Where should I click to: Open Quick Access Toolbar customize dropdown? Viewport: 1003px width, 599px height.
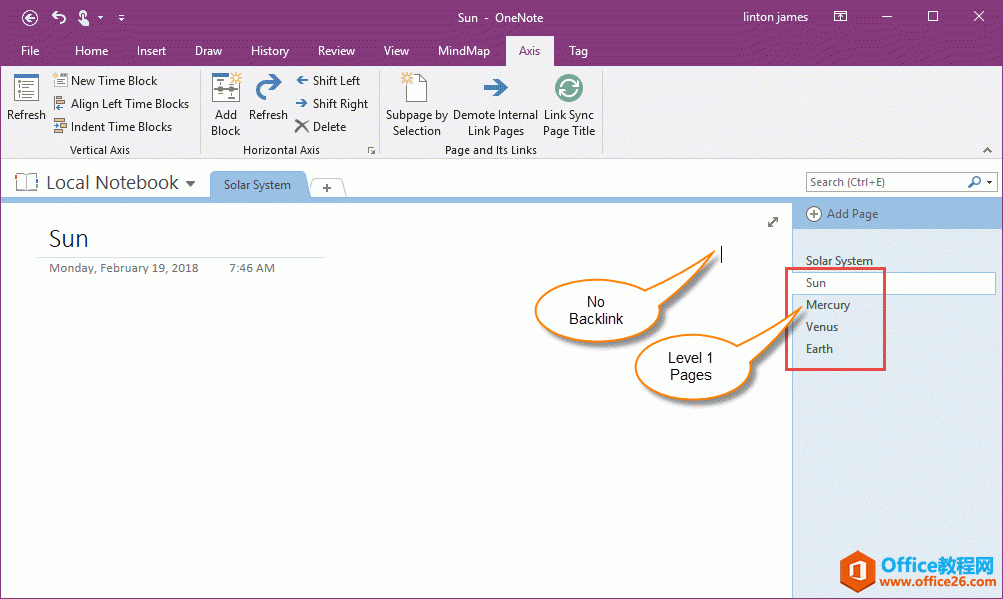pos(121,17)
